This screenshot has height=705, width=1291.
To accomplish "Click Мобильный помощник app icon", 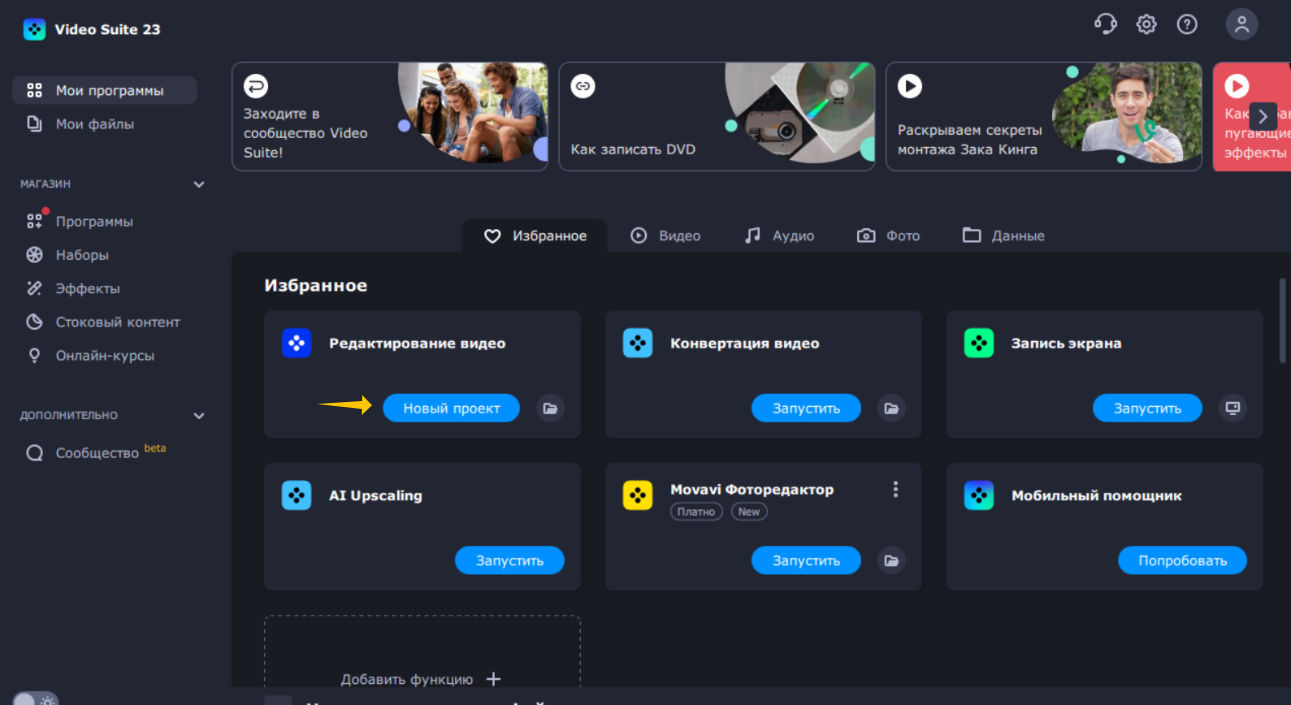I will pos(979,495).
